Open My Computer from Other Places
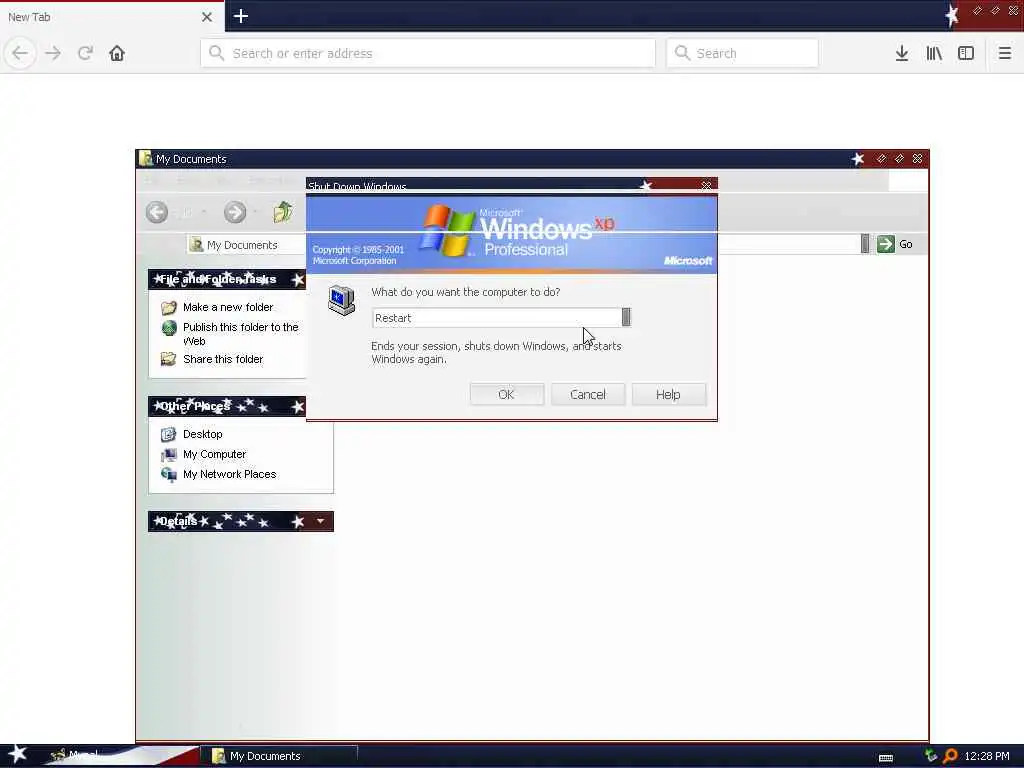Image resolution: width=1024 pixels, height=768 pixels. point(214,455)
